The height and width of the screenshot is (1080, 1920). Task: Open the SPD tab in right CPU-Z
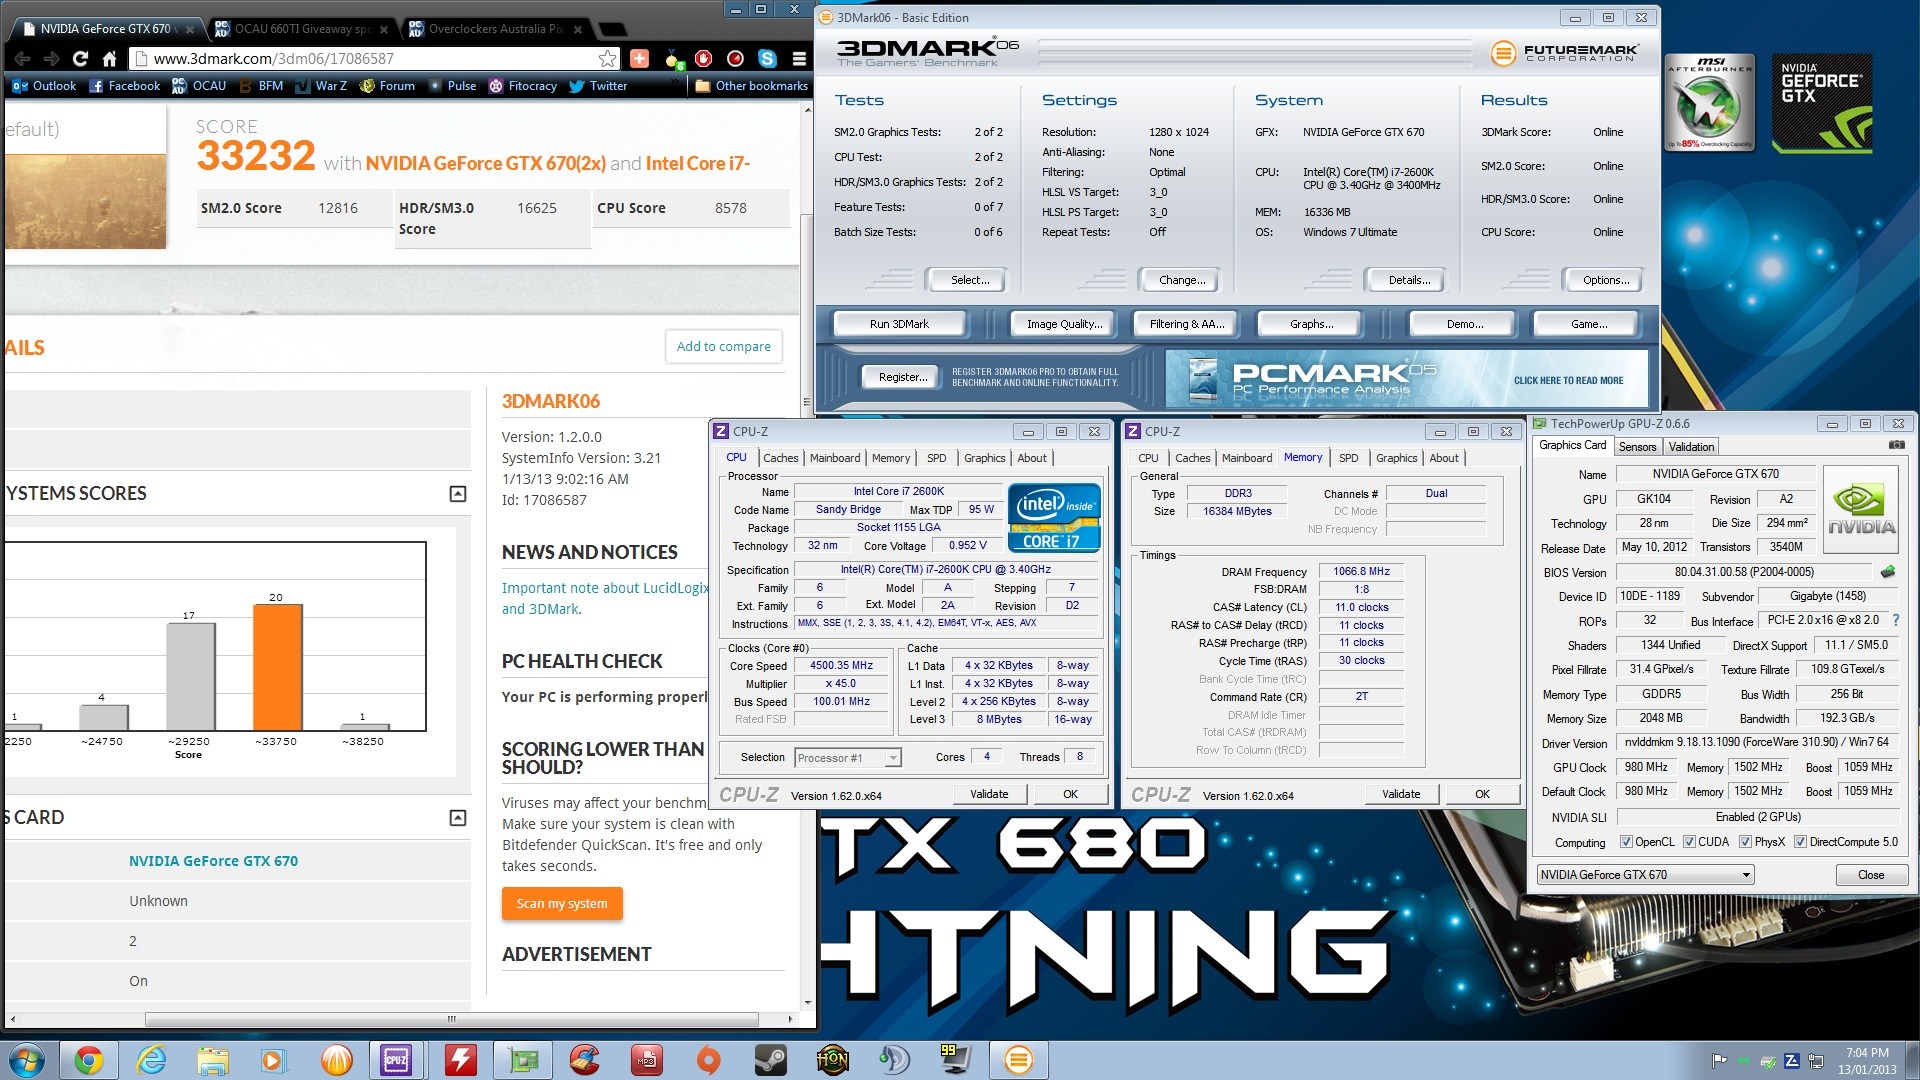[1348, 458]
